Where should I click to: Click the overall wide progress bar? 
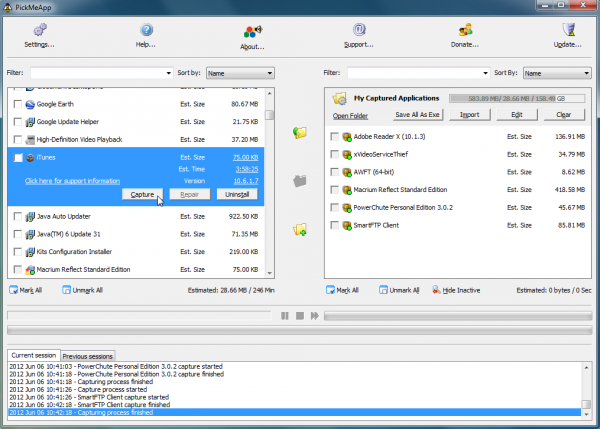click(300, 330)
